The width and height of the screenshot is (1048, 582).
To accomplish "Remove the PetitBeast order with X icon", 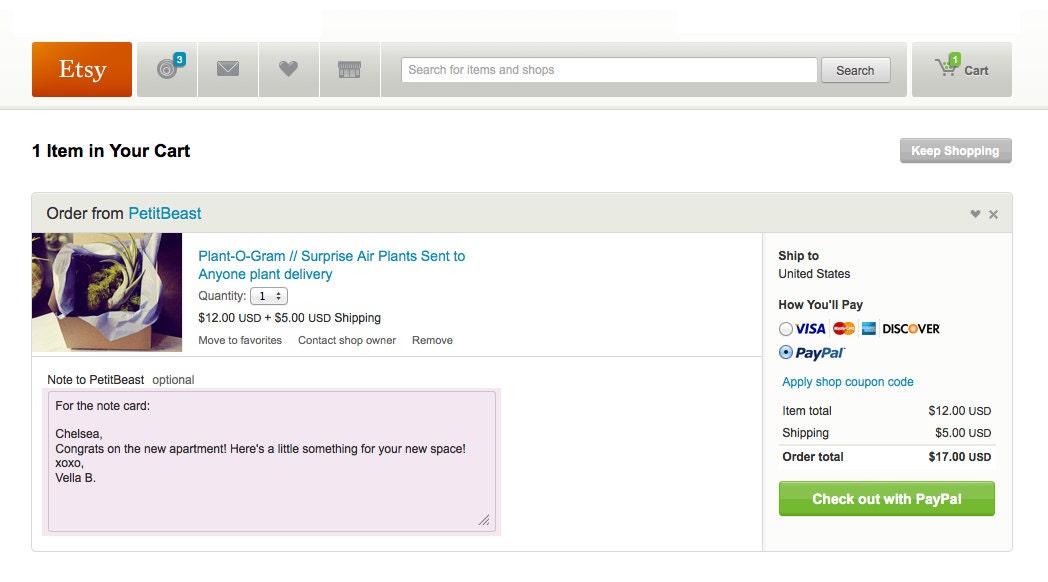I will point(993,214).
